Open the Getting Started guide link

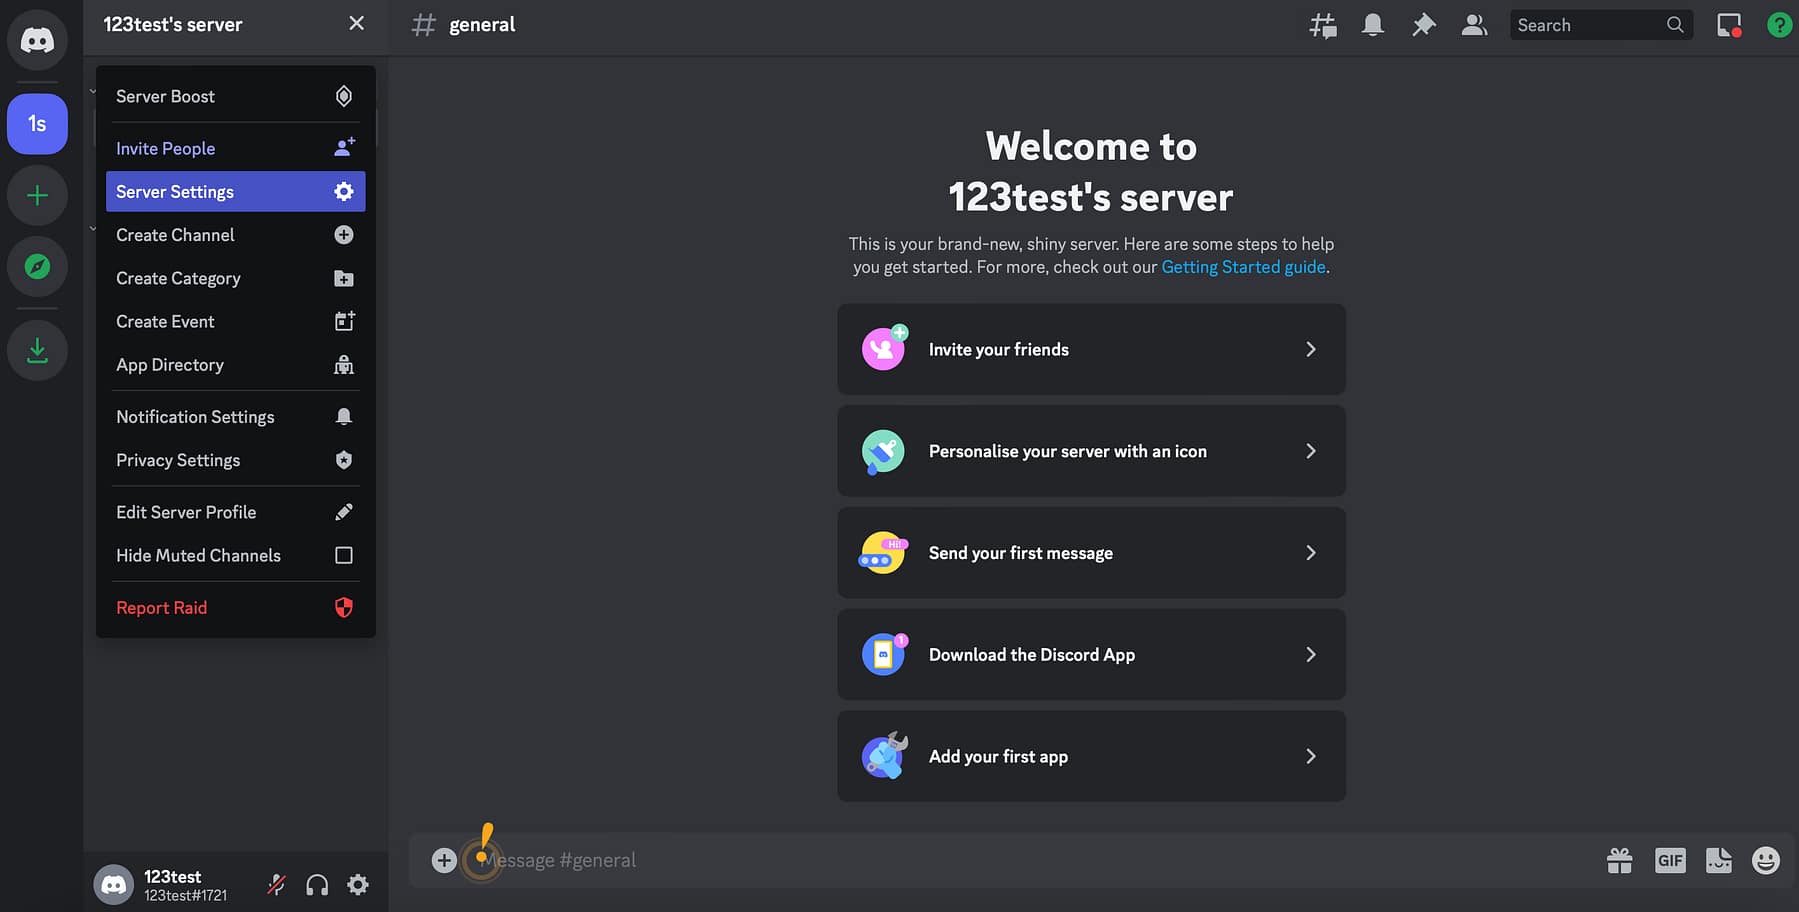click(1243, 266)
